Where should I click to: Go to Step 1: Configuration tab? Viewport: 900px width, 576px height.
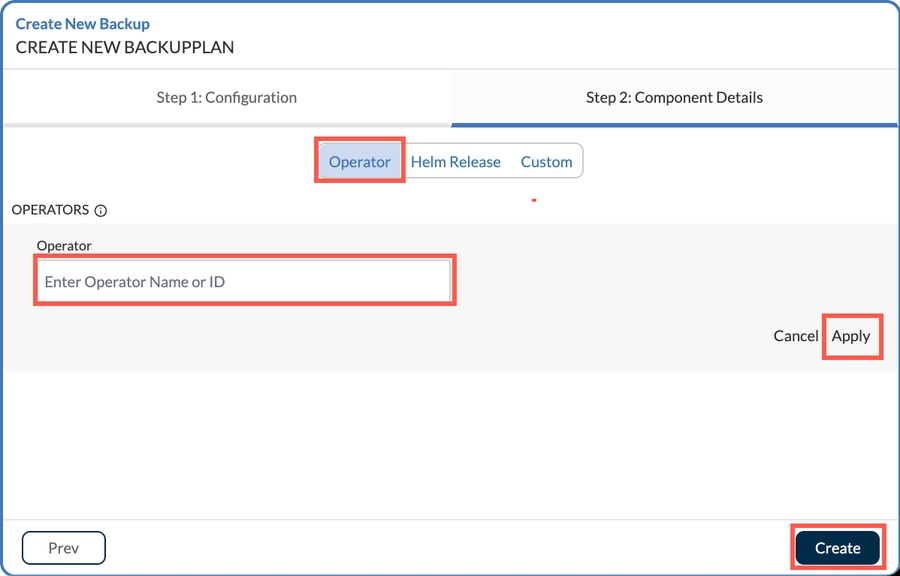[226, 98]
